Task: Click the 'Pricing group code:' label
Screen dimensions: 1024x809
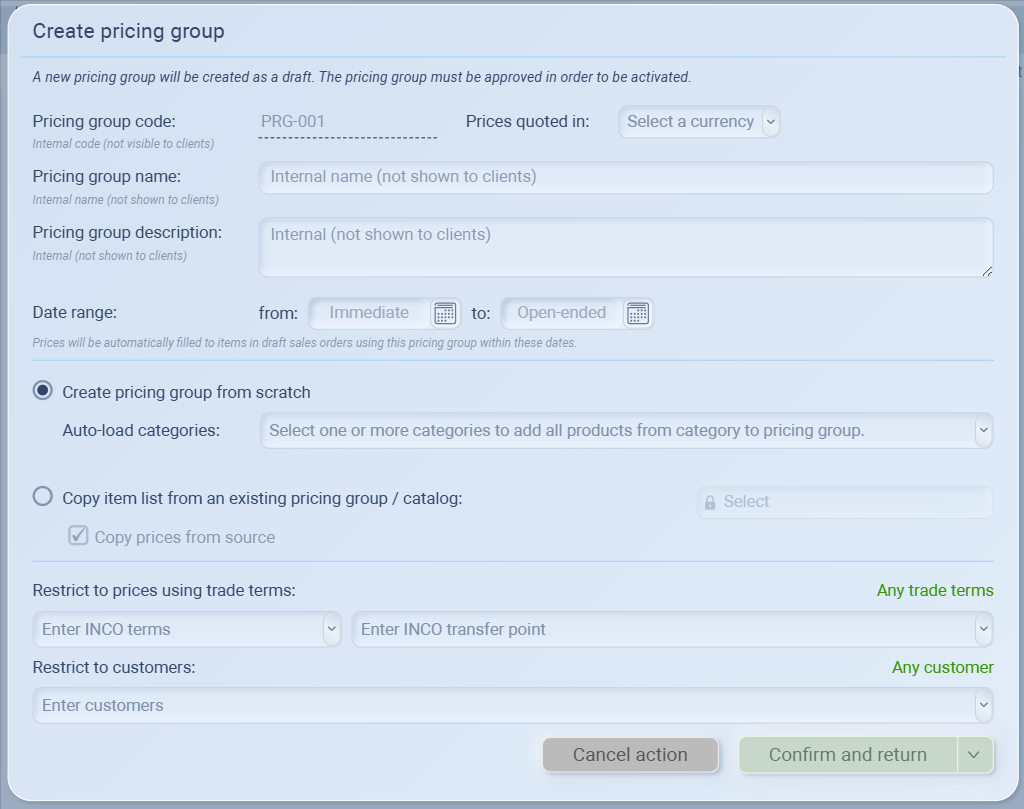Action: (104, 121)
